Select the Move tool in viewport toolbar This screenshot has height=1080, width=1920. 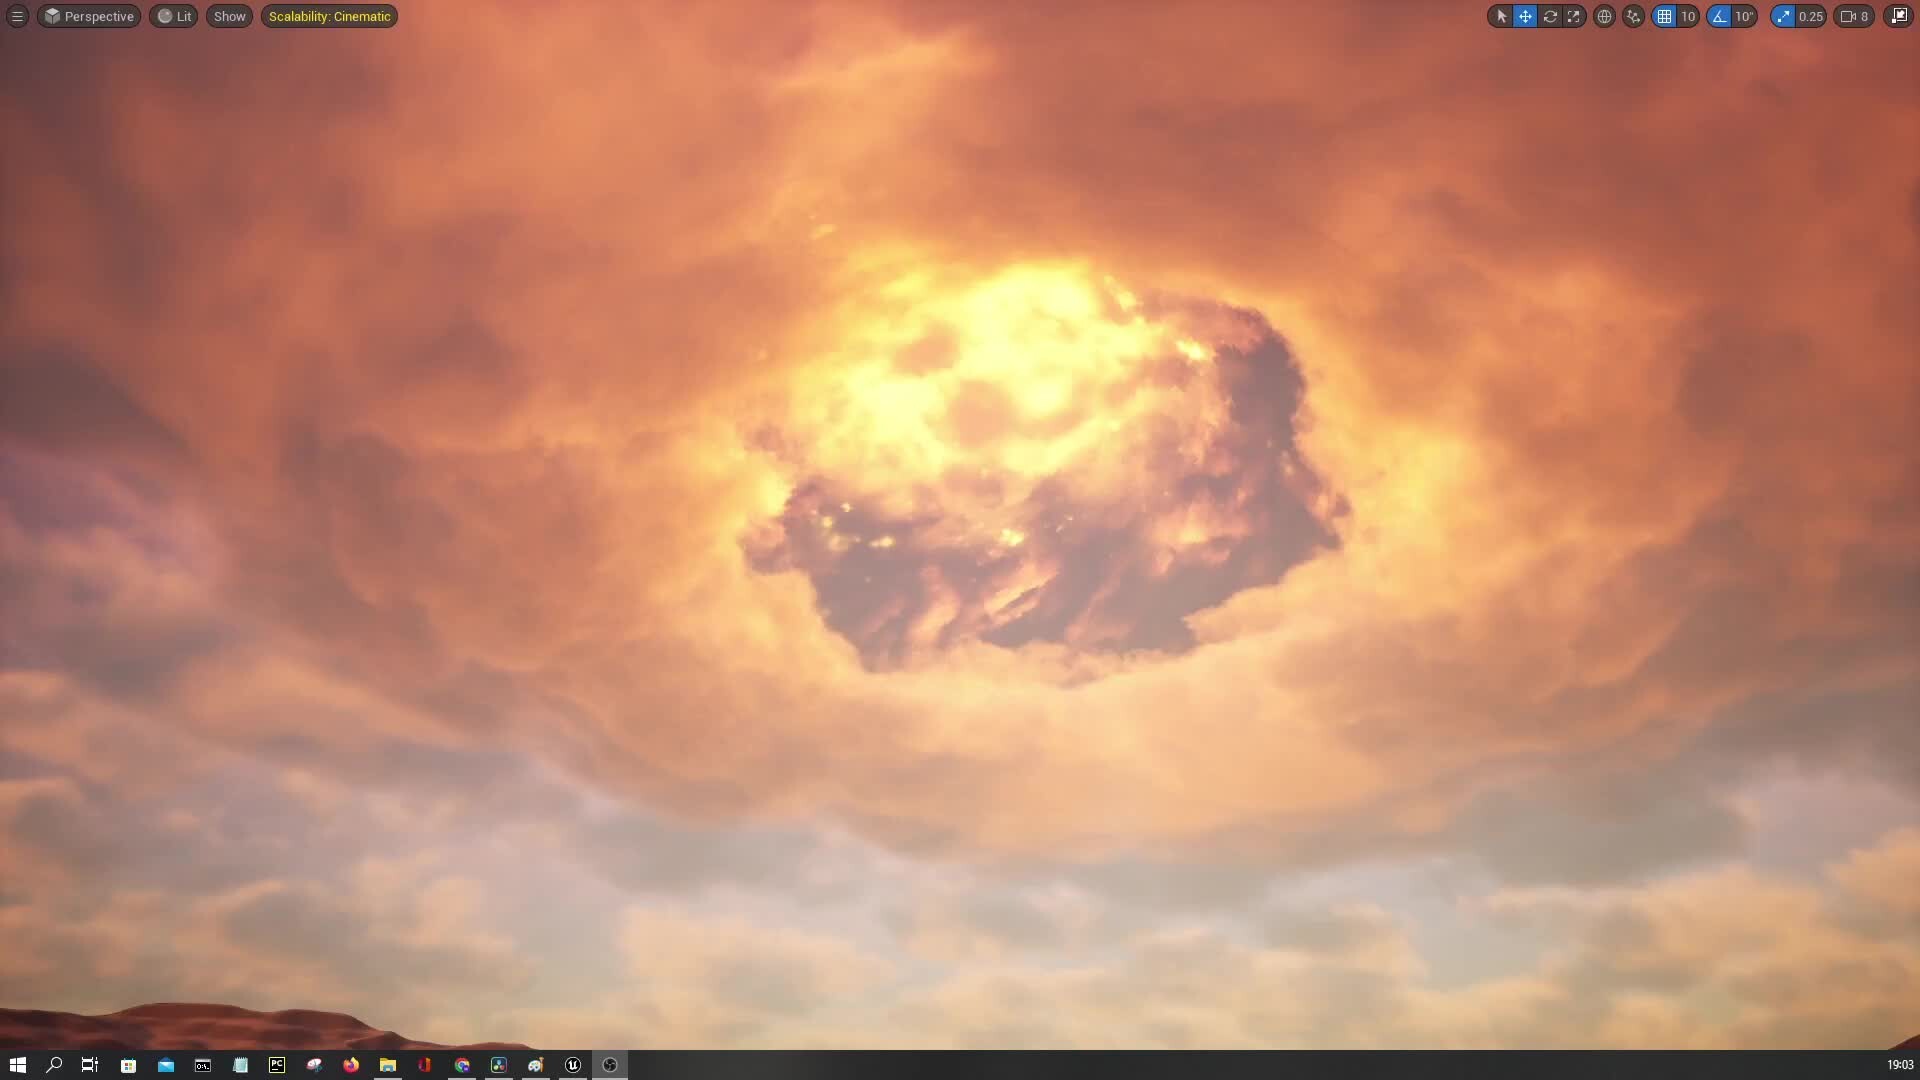tap(1525, 16)
